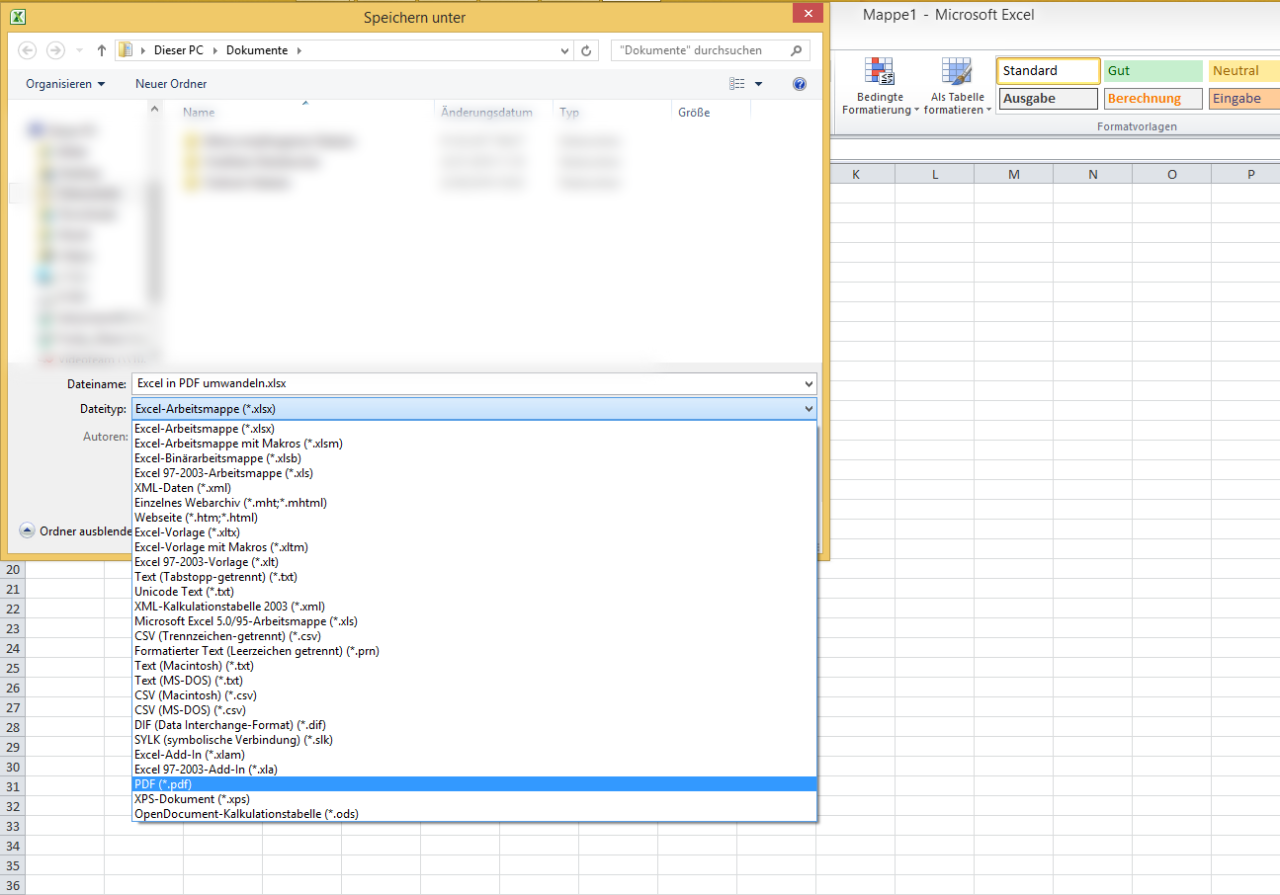This screenshot has width=1280, height=895.
Task: Select Excel 97-2003-Arbeitsmappe (*.xls)
Action: [x=475, y=473]
